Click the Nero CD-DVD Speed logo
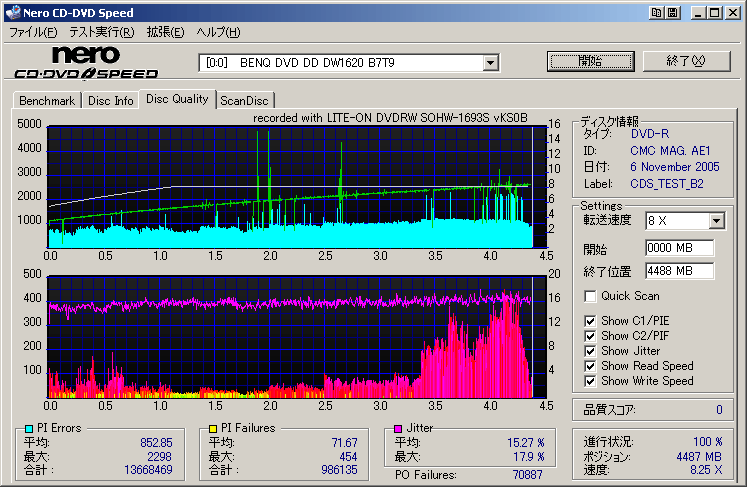Image resolution: width=747 pixels, height=487 pixels. click(x=86, y=63)
